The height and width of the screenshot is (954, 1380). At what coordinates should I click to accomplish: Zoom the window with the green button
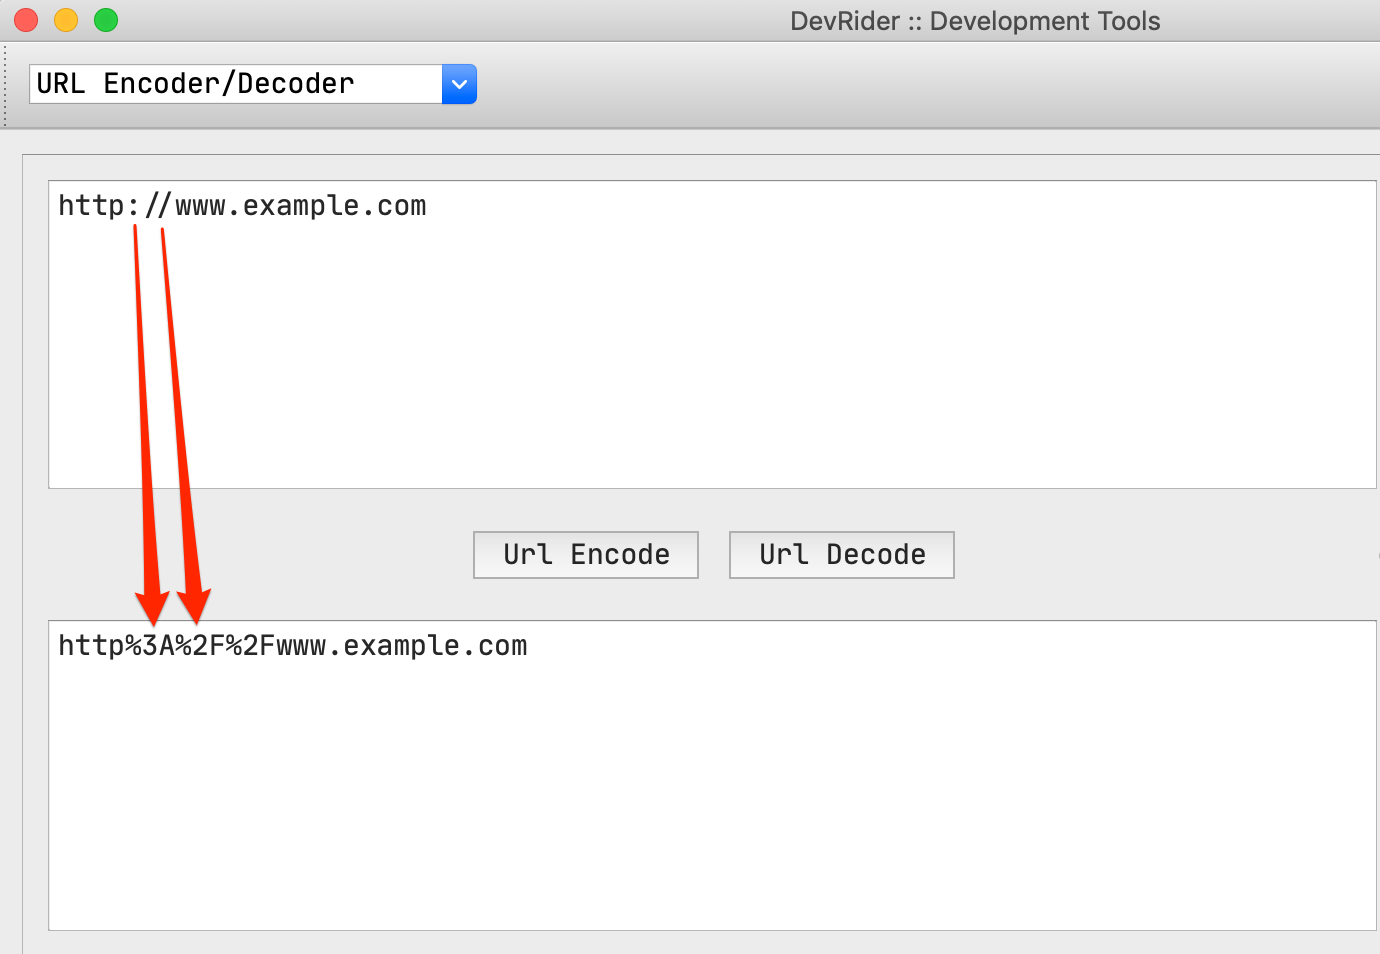pyautogui.click(x=106, y=20)
